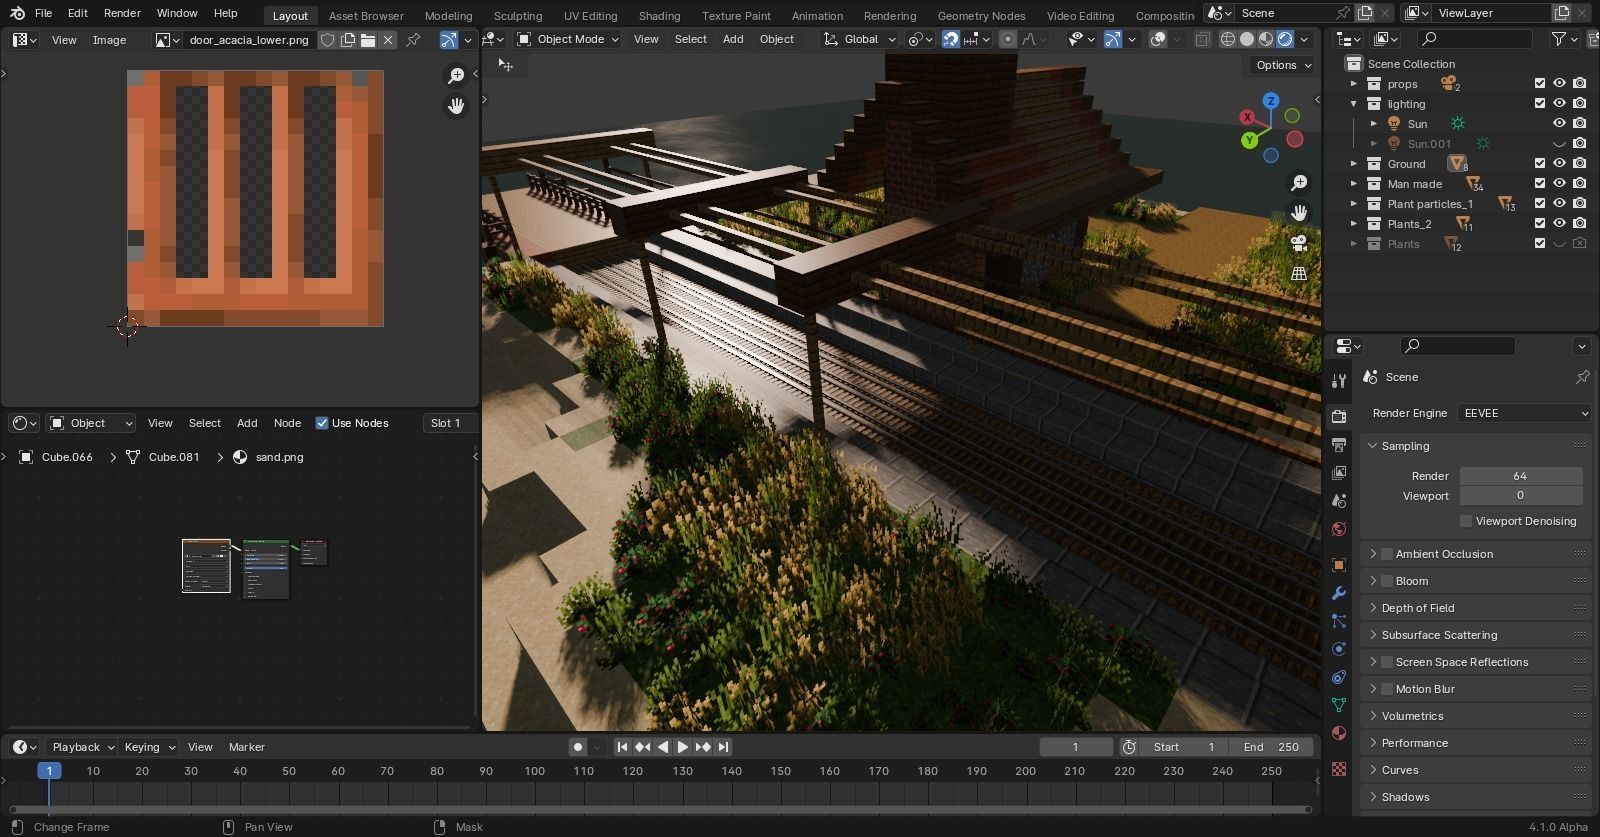Set the End frame field

tap(1272, 747)
